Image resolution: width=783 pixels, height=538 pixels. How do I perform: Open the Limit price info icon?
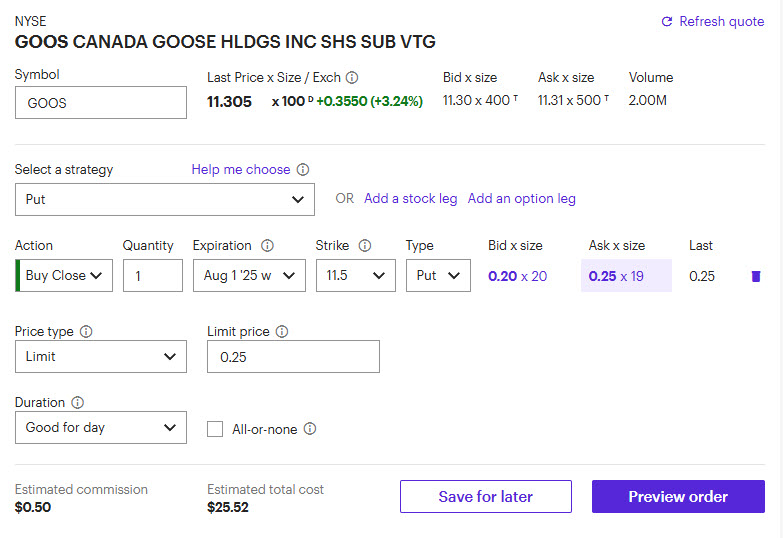coord(282,331)
